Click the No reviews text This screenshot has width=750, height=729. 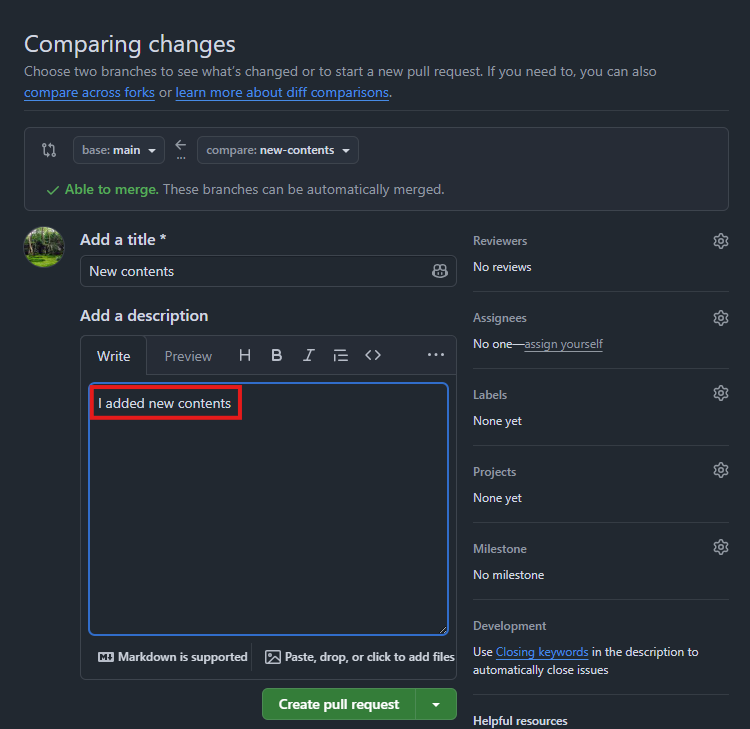(x=502, y=267)
